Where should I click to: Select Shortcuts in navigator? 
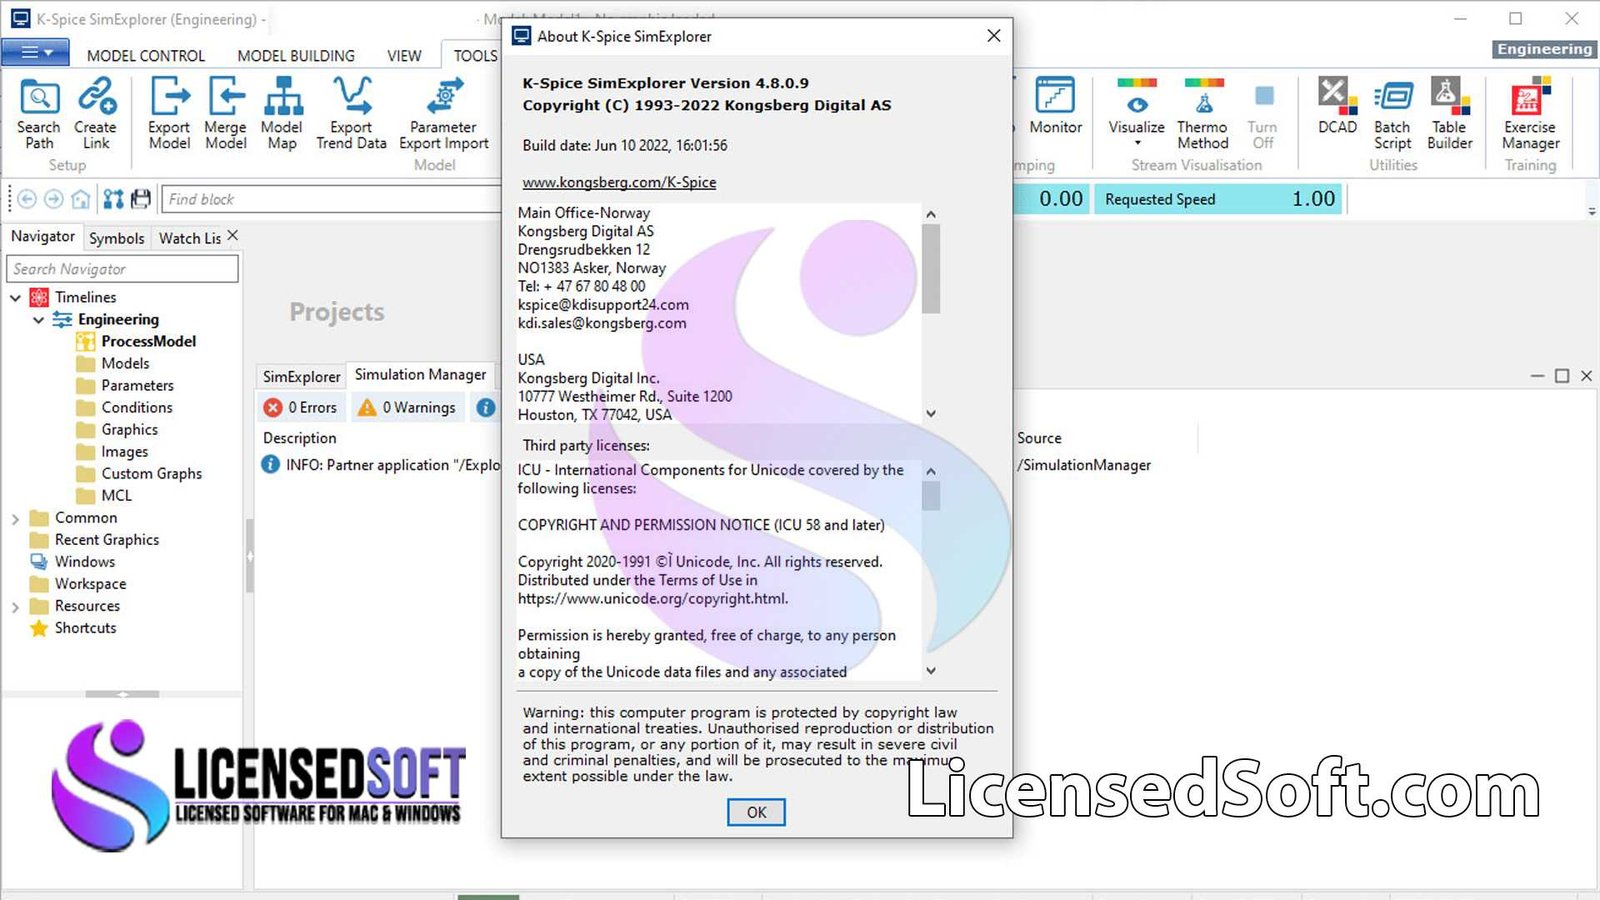(85, 628)
